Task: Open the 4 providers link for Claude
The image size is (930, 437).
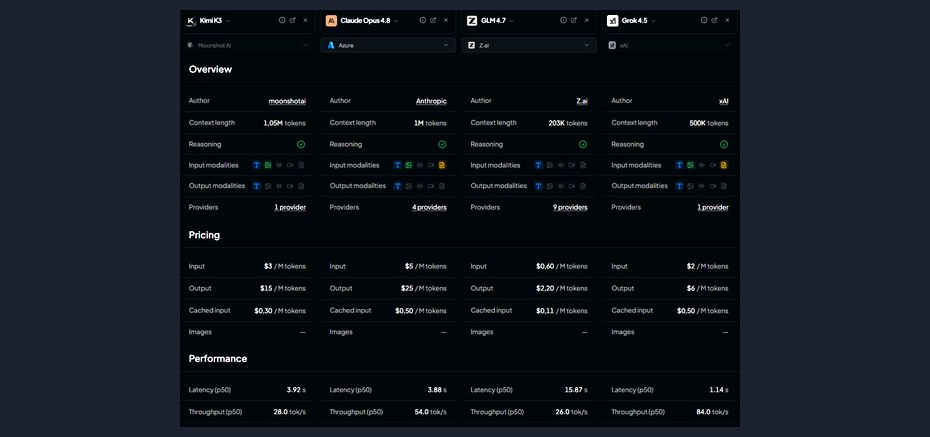Action: pyautogui.click(x=429, y=208)
